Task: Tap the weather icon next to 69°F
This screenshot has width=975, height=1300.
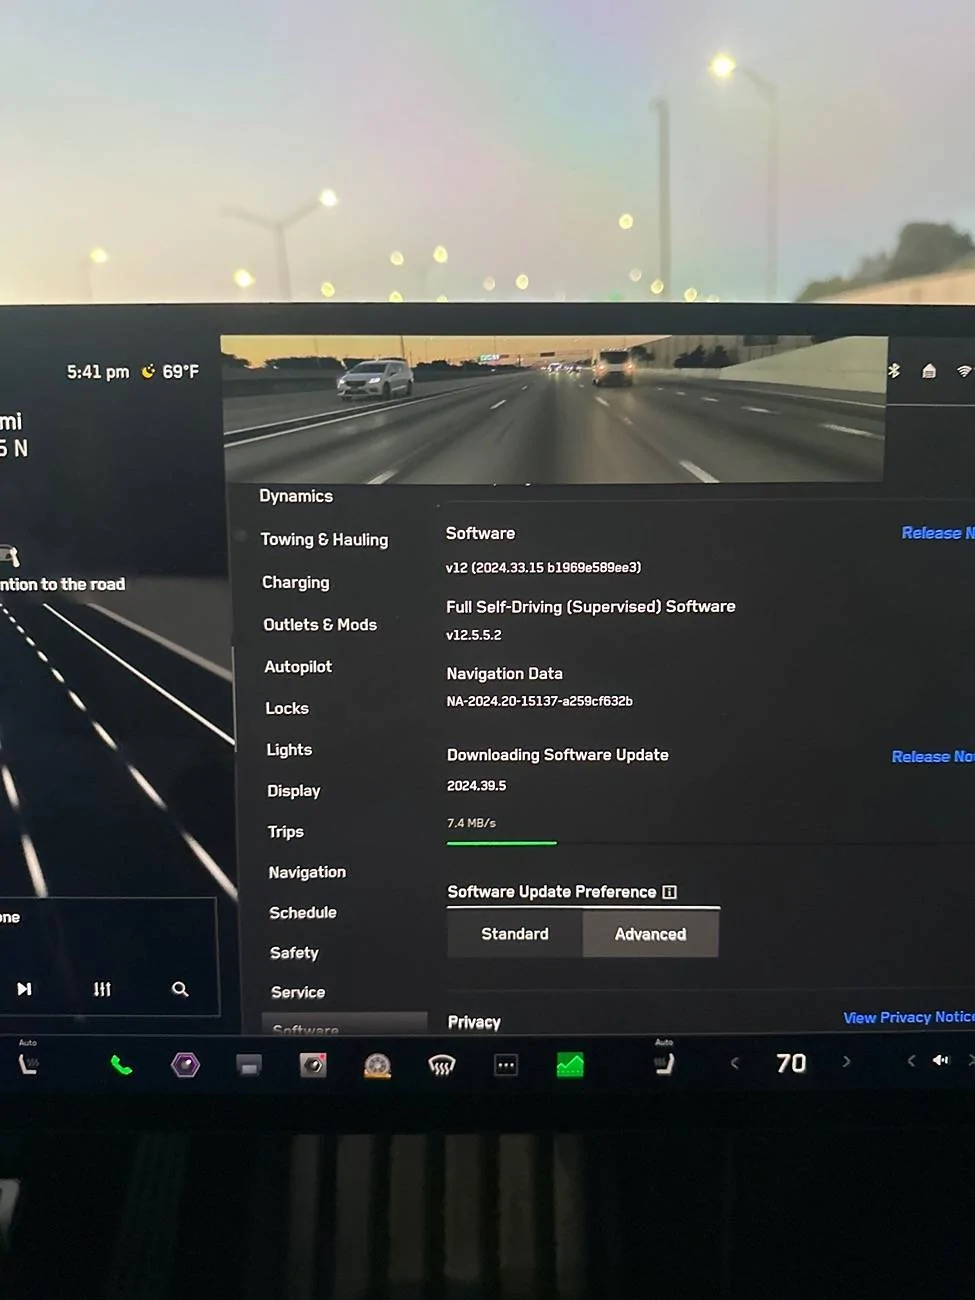Action: tap(148, 371)
